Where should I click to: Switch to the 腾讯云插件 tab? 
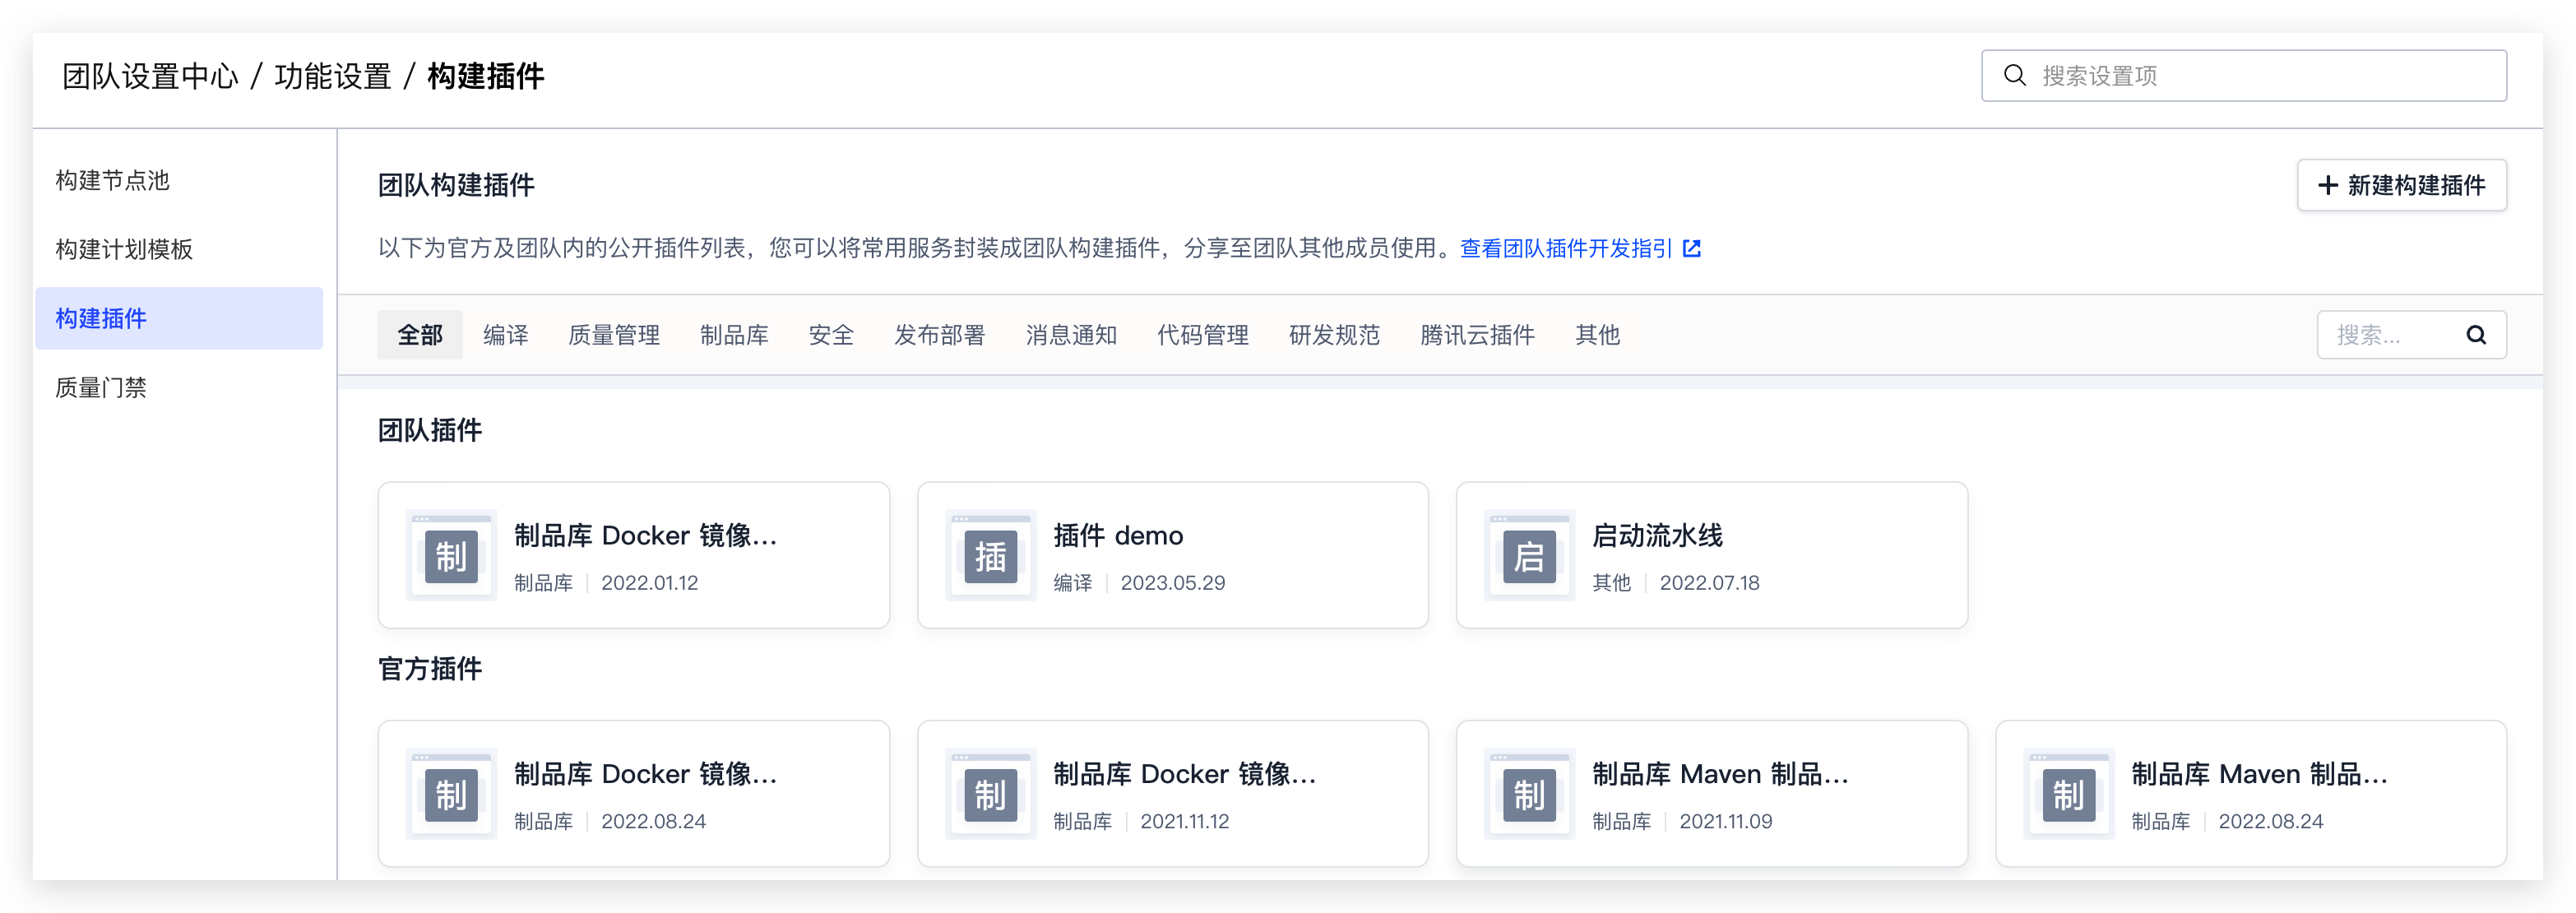coord(1477,335)
